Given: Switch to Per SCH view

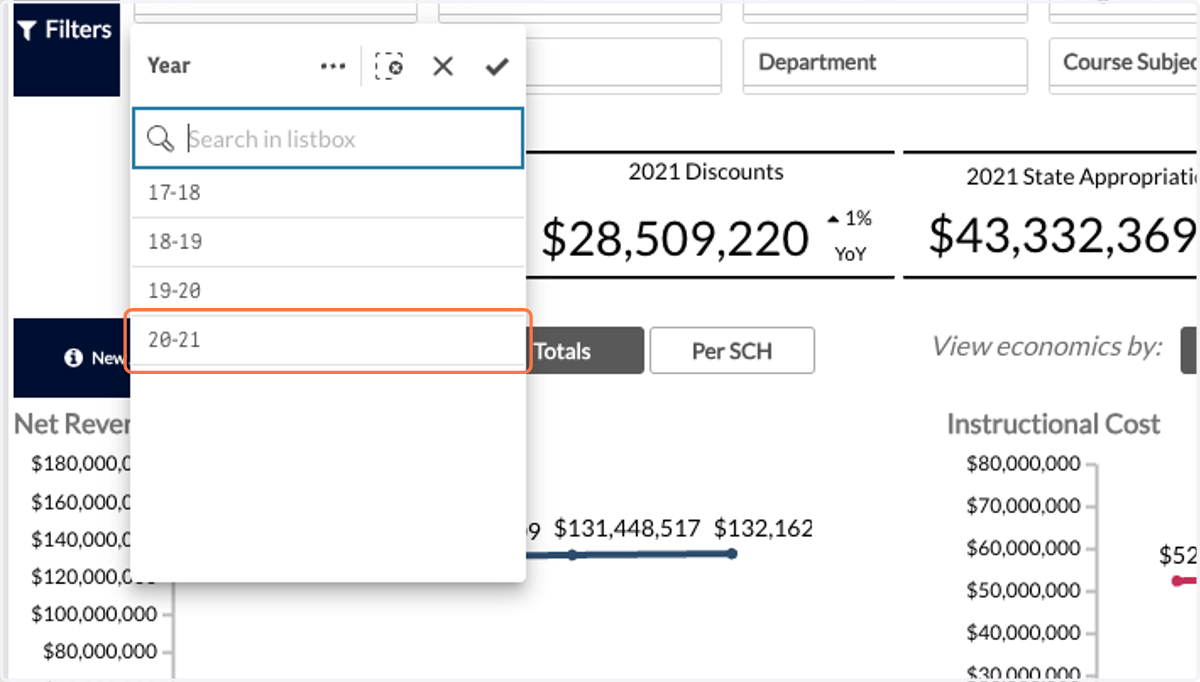Looking at the screenshot, I should (732, 351).
